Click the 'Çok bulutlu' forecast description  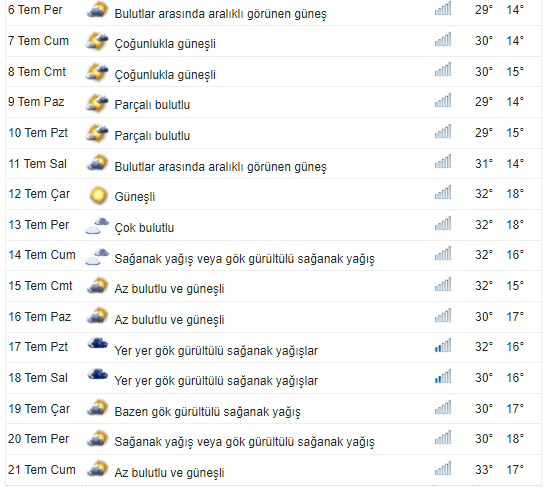(x=144, y=228)
